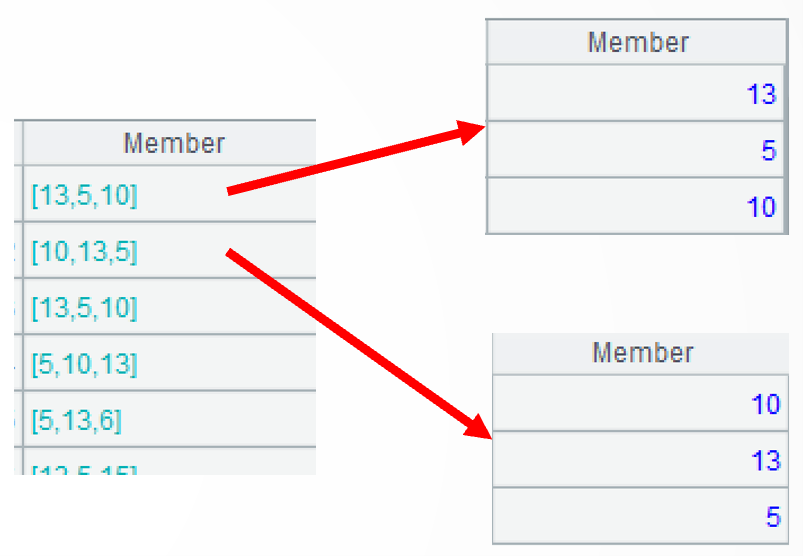The image size is (803, 556).
Task: Click the Member header of the bottom-right table
Action: (x=643, y=353)
